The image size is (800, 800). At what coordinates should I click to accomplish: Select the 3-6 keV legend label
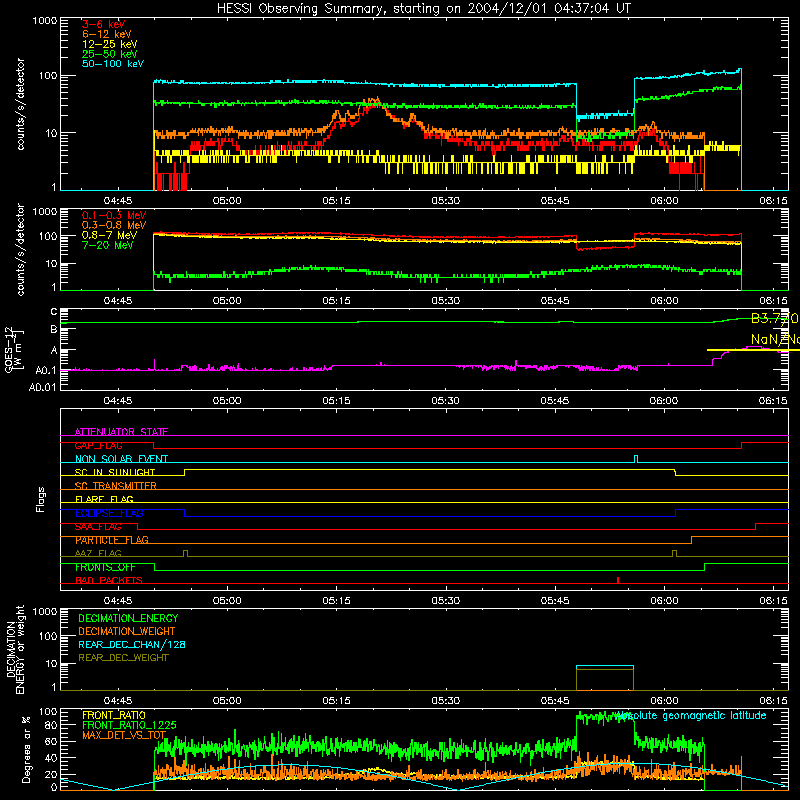pos(103,24)
